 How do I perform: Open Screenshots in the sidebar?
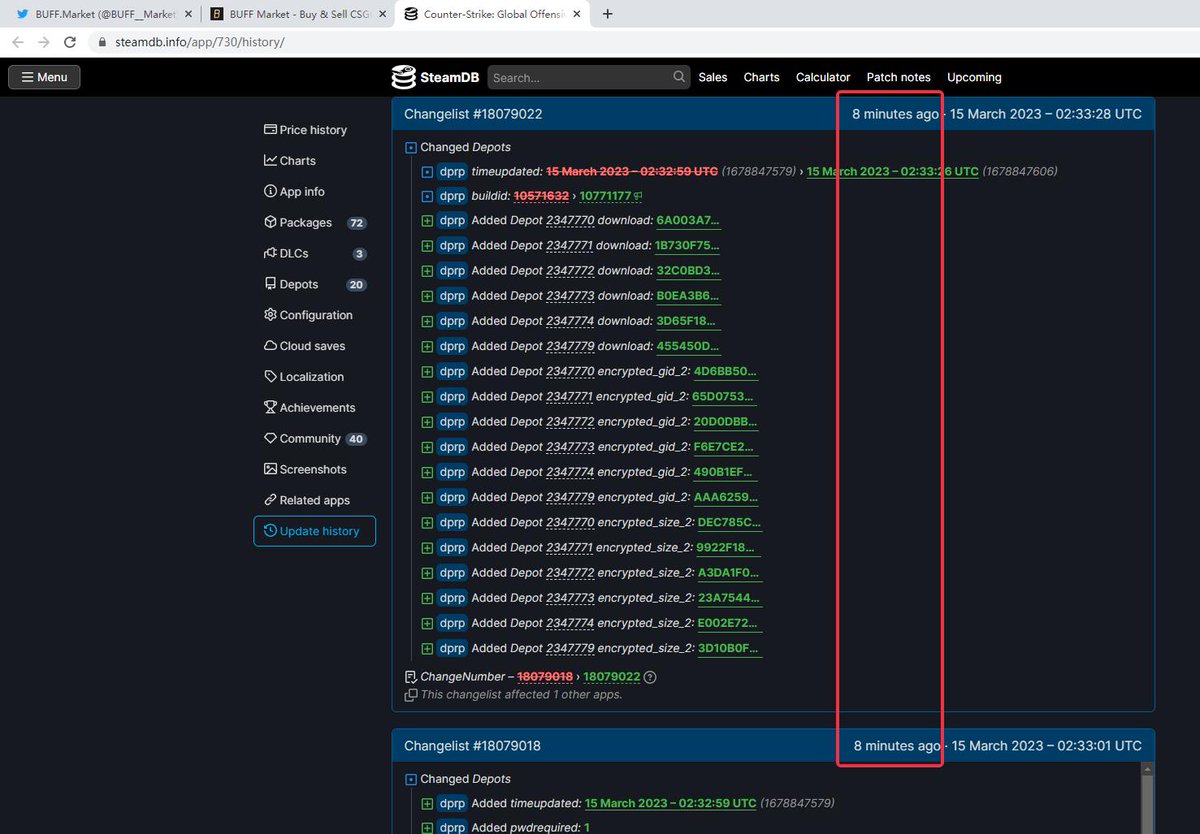305,470
